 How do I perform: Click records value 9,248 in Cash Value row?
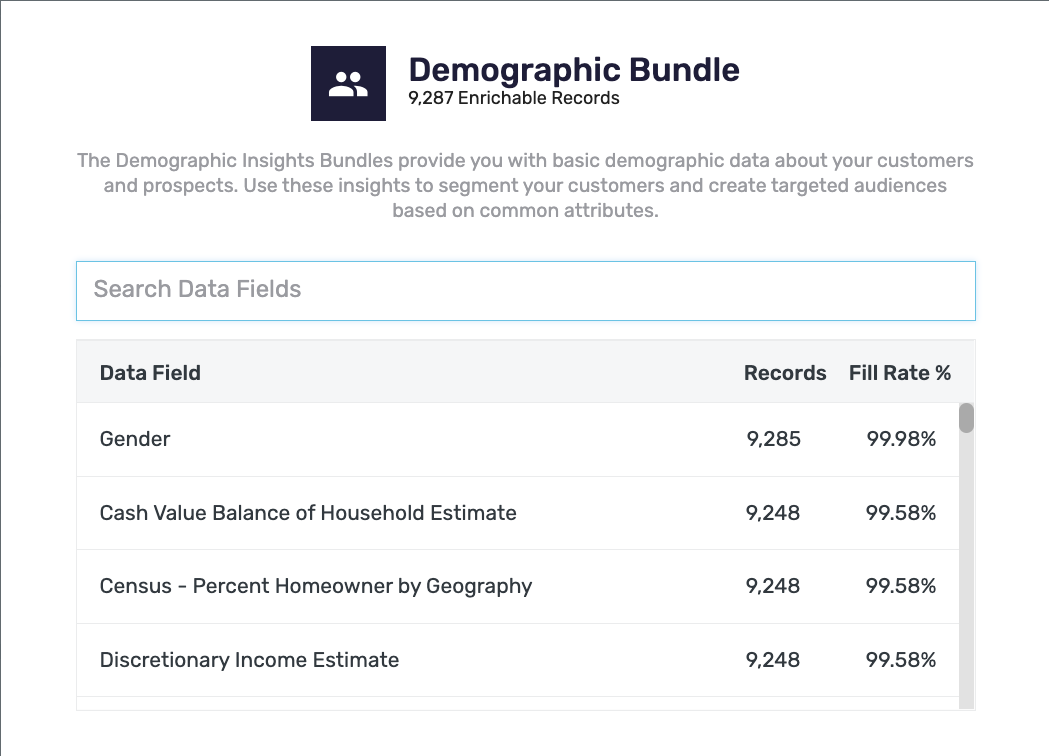point(773,513)
